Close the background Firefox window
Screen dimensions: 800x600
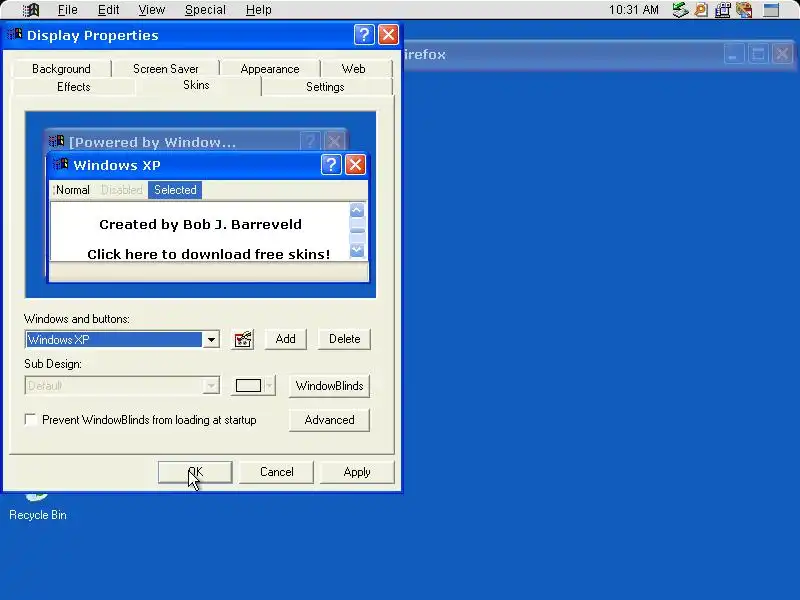[x=782, y=54]
